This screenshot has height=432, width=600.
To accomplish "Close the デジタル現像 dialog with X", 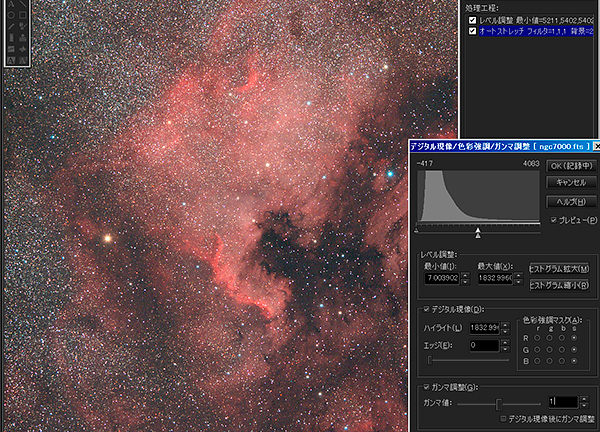I will tap(597, 146).
